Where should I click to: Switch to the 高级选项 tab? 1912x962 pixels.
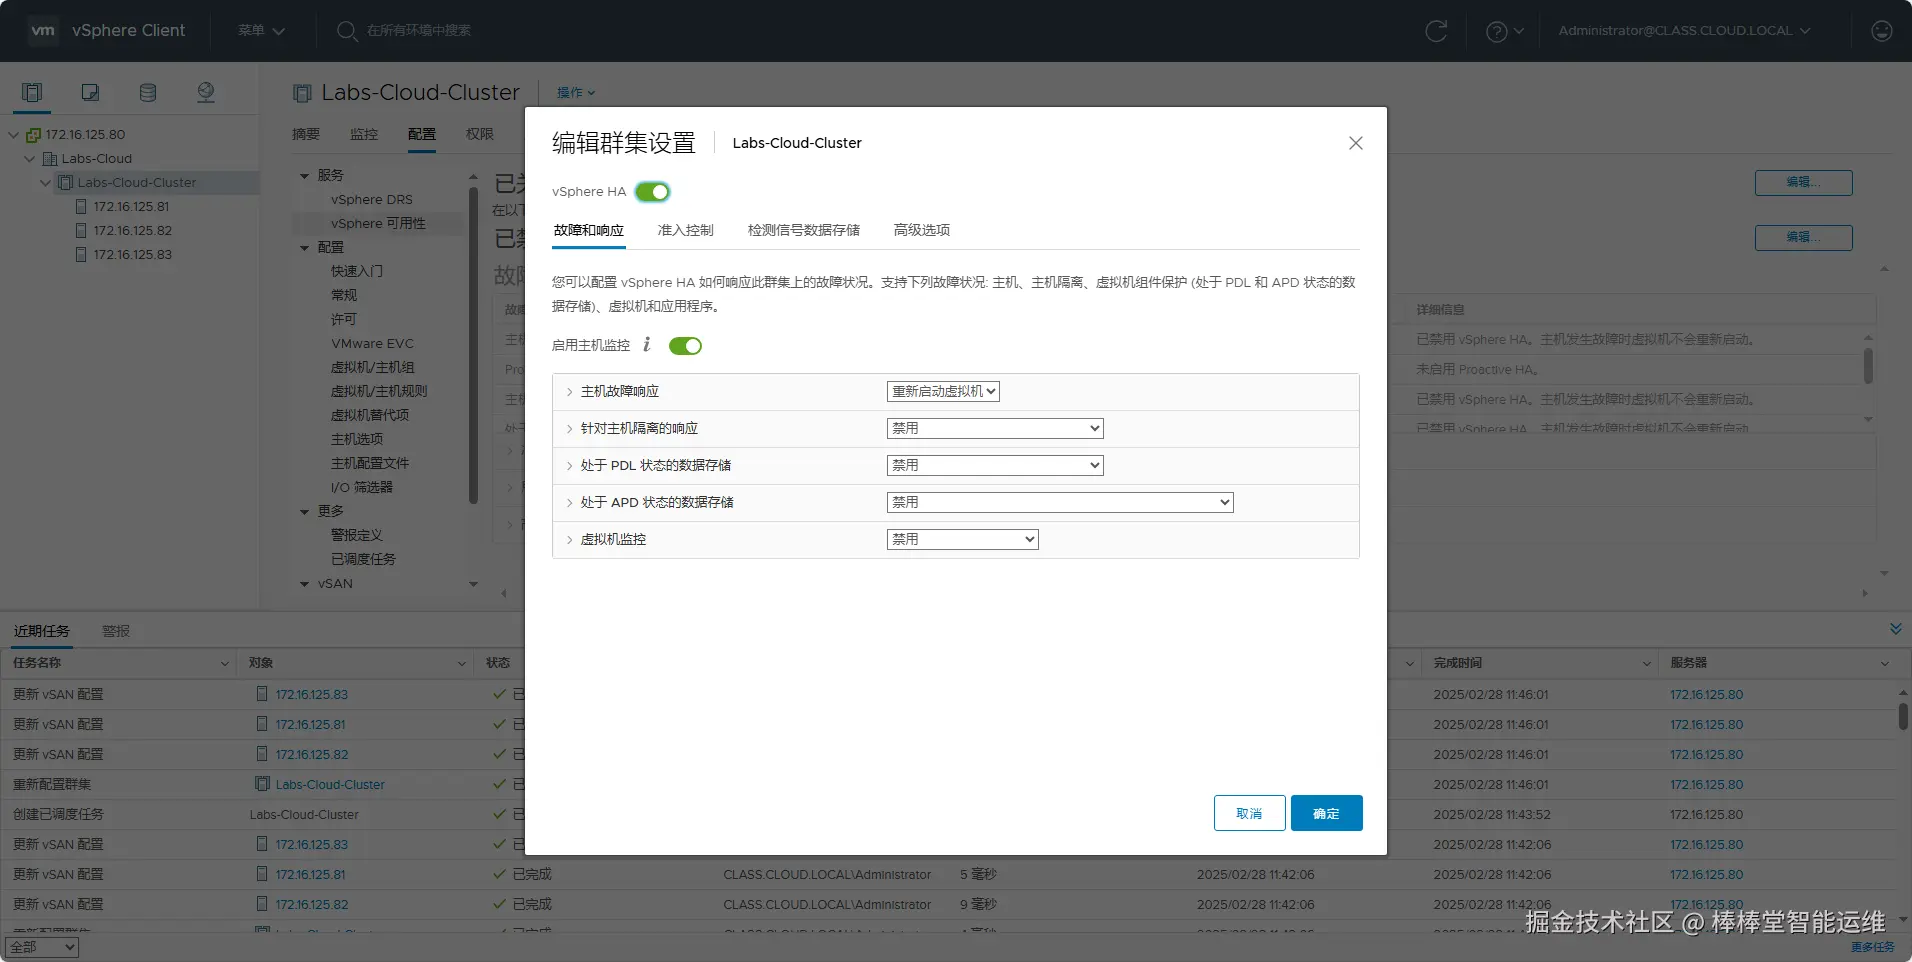point(922,230)
